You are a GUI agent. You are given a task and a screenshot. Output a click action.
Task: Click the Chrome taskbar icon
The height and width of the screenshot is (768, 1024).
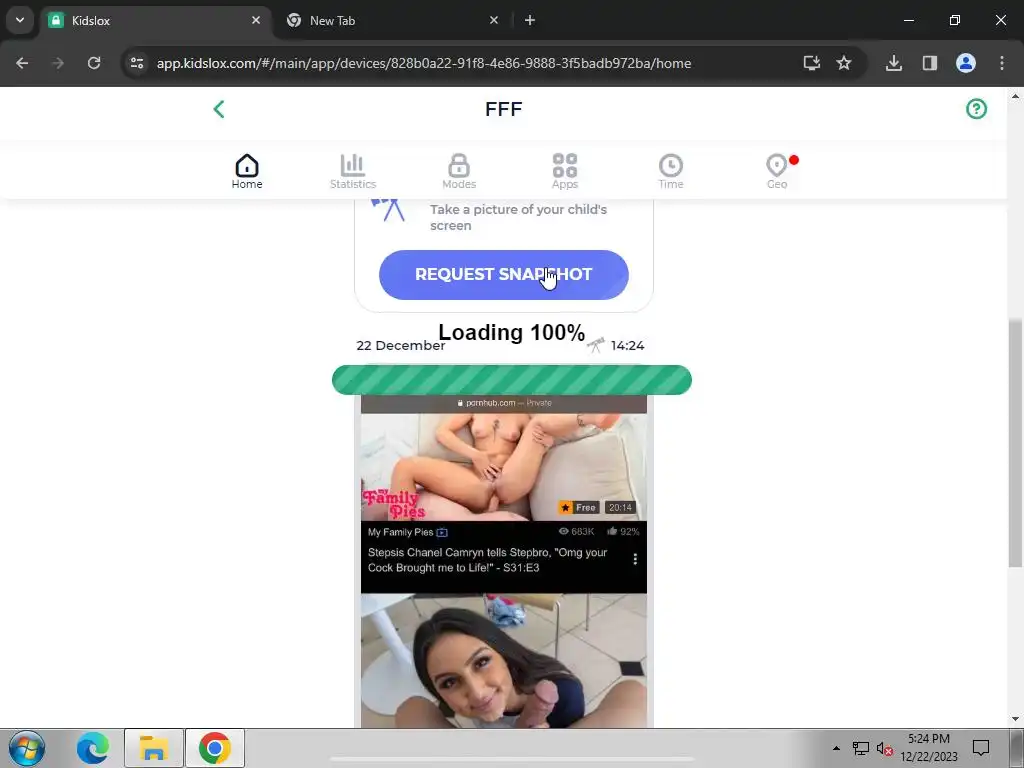215,748
